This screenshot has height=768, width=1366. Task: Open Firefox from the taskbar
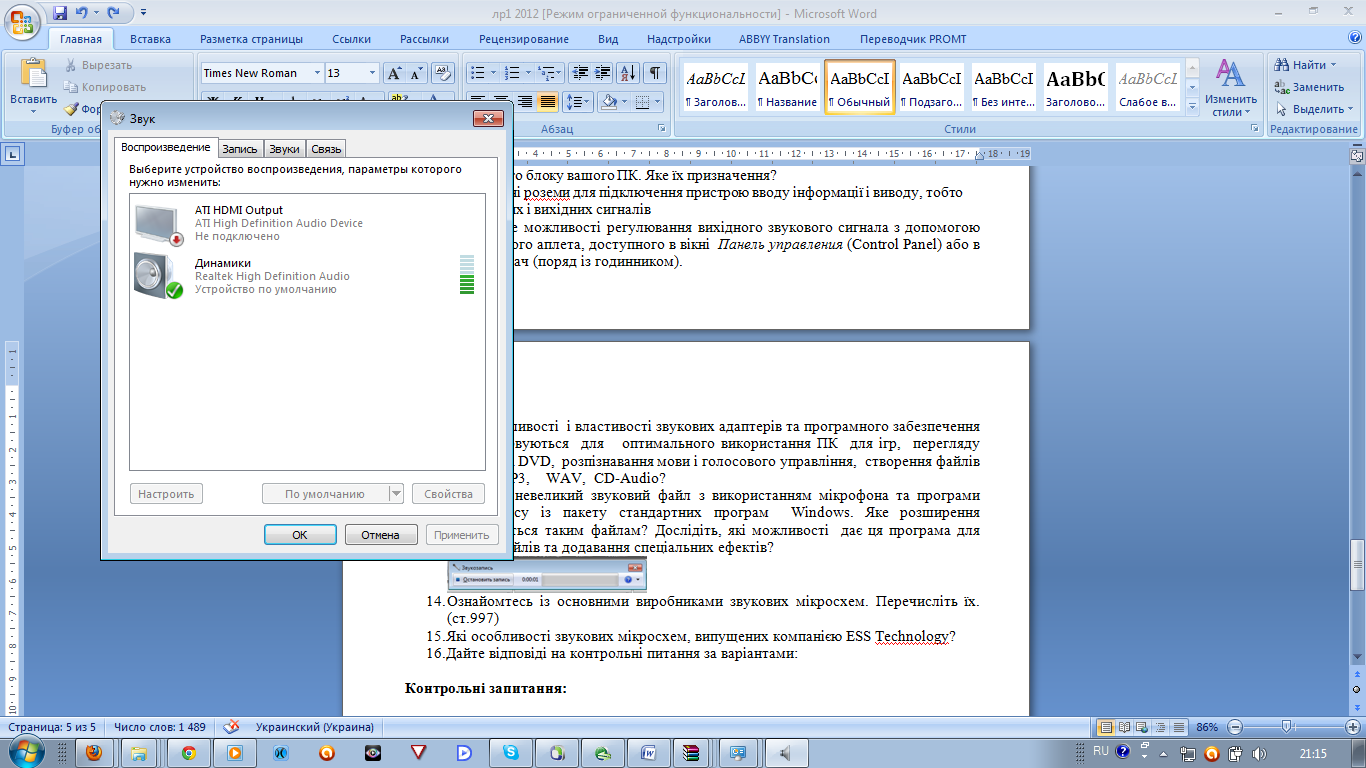(x=93, y=753)
